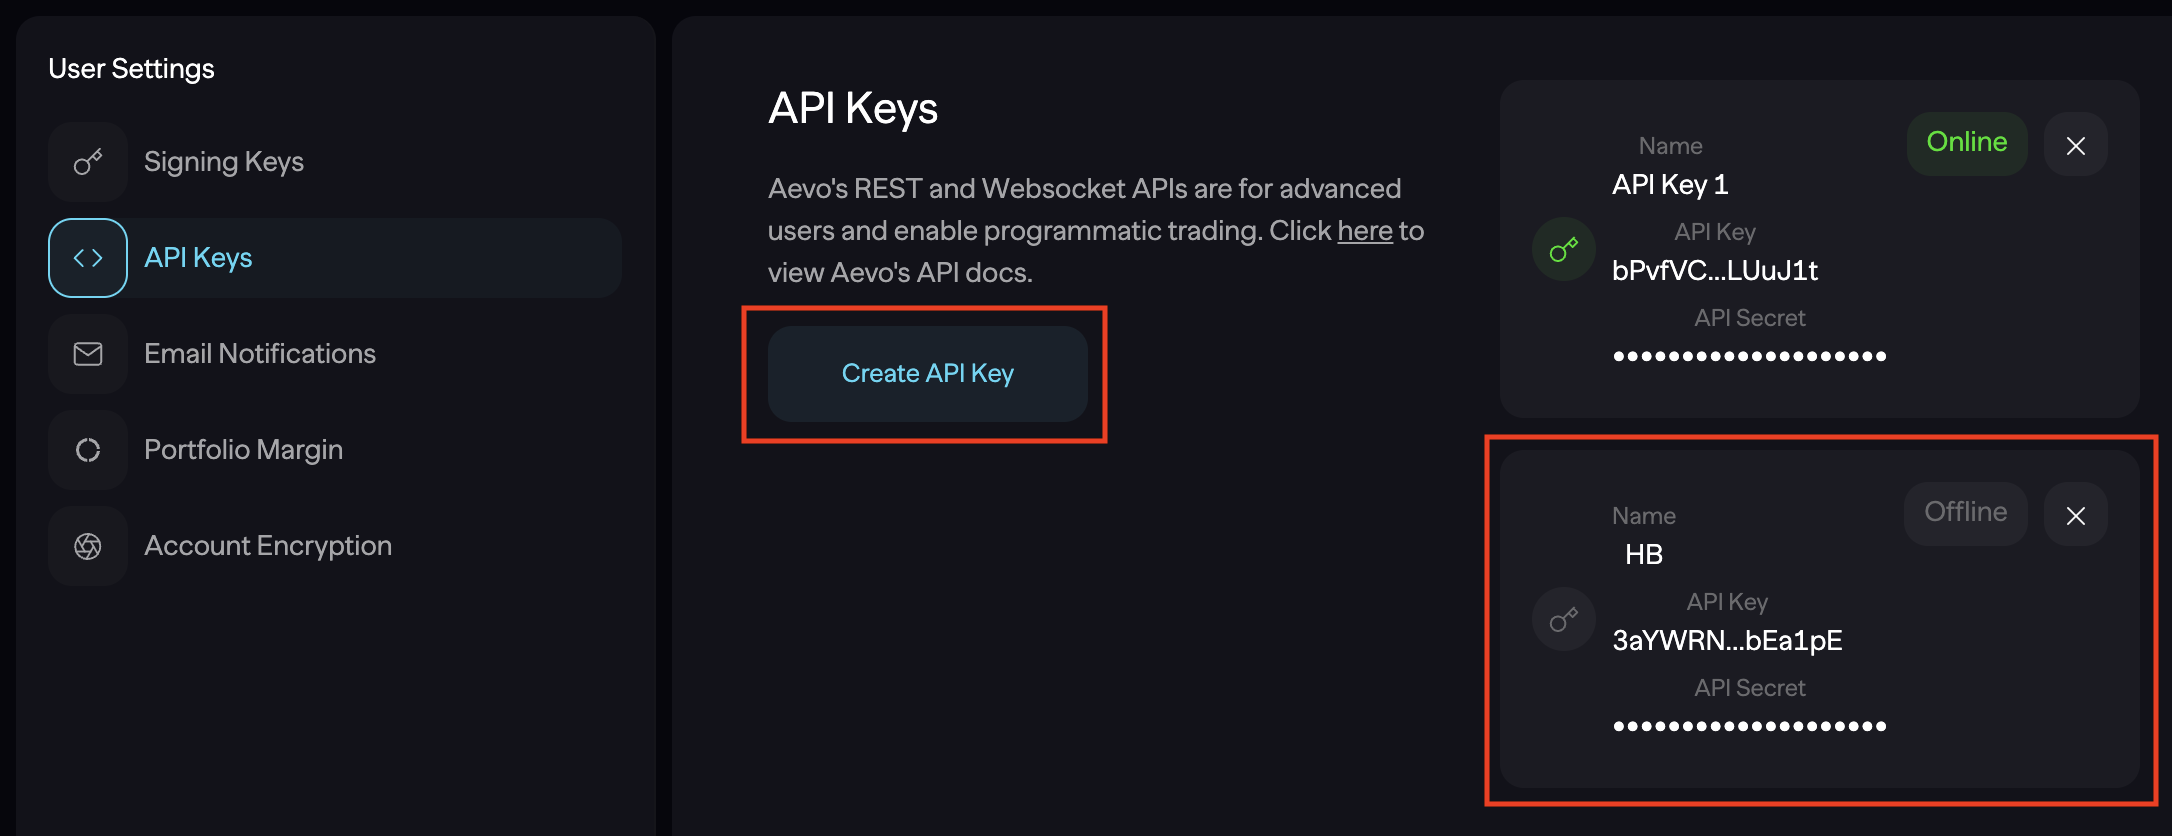Delete API Key 1 using its X button

(x=2075, y=145)
